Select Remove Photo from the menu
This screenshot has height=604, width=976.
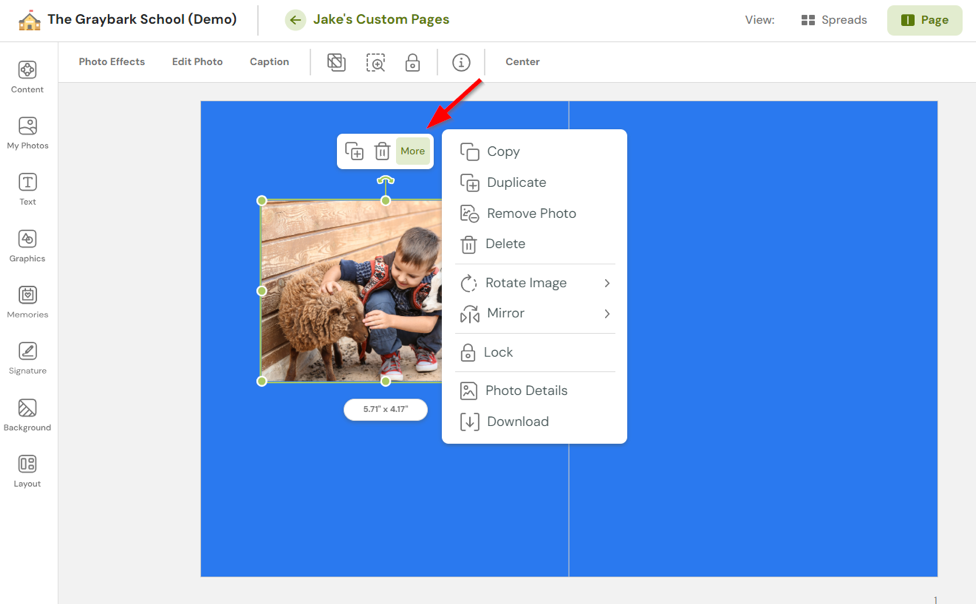click(531, 213)
